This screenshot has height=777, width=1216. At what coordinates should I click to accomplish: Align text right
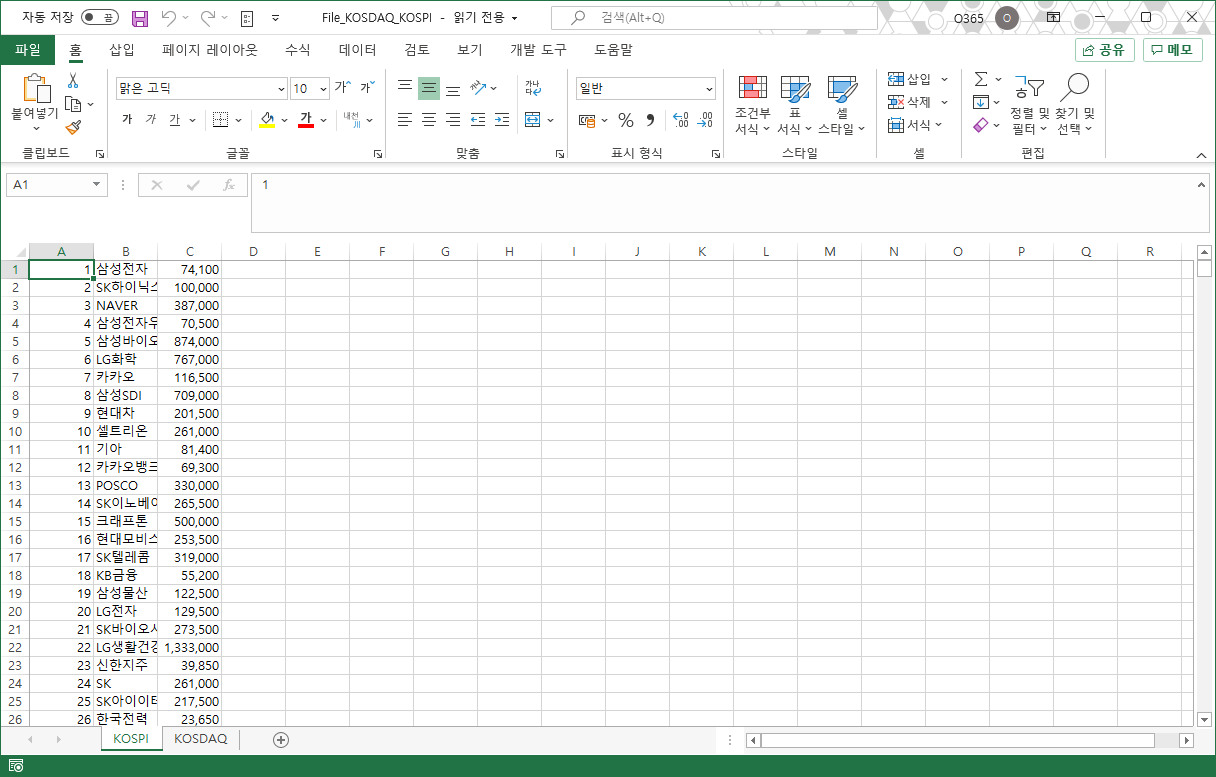click(453, 120)
